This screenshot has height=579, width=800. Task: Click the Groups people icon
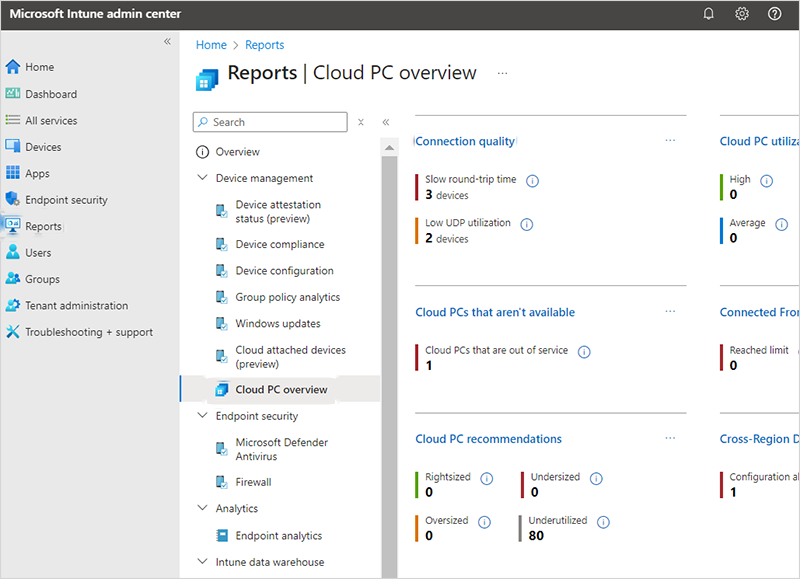point(13,279)
